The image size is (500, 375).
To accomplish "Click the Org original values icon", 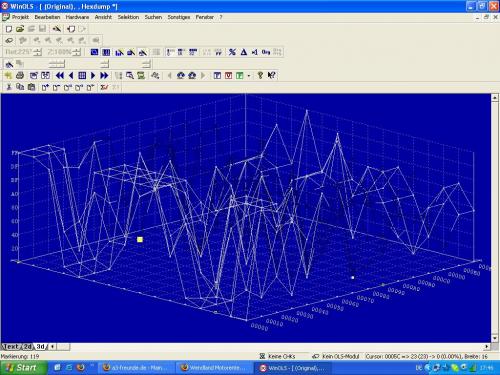I will click(266, 52).
